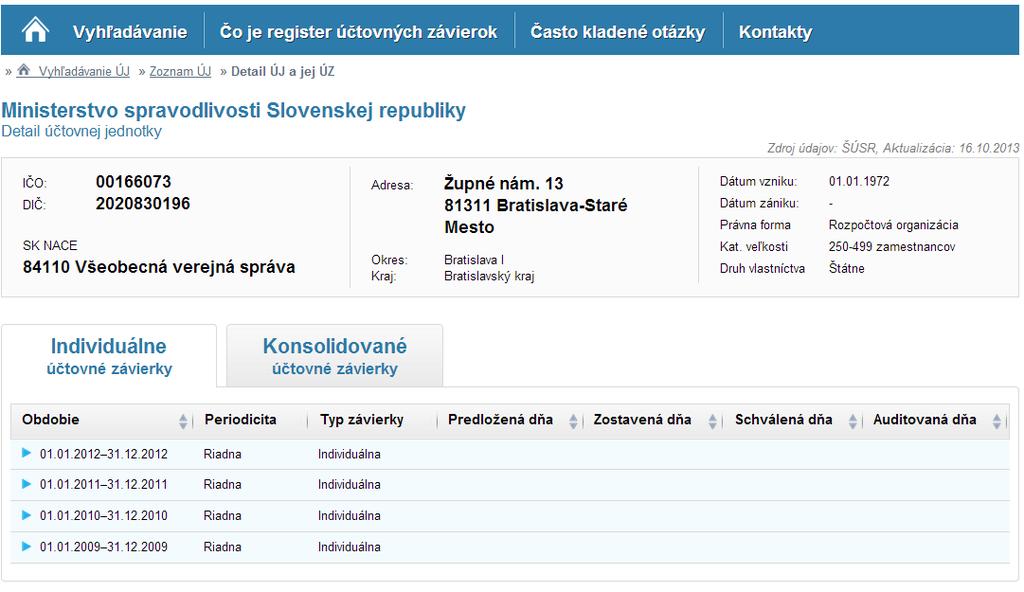
Task: Click 84110 Všeobecná verejná správa text
Action: click(x=159, y=267)
